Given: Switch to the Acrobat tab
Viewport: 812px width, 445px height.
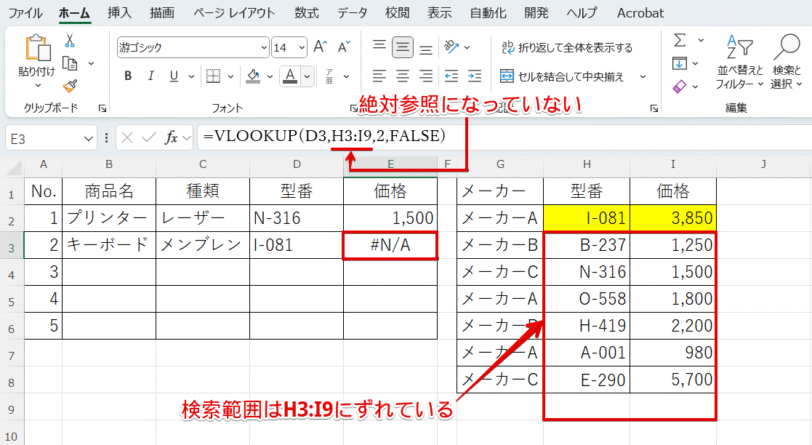Looking at the screenshot, I should click(x=640, y=13).
